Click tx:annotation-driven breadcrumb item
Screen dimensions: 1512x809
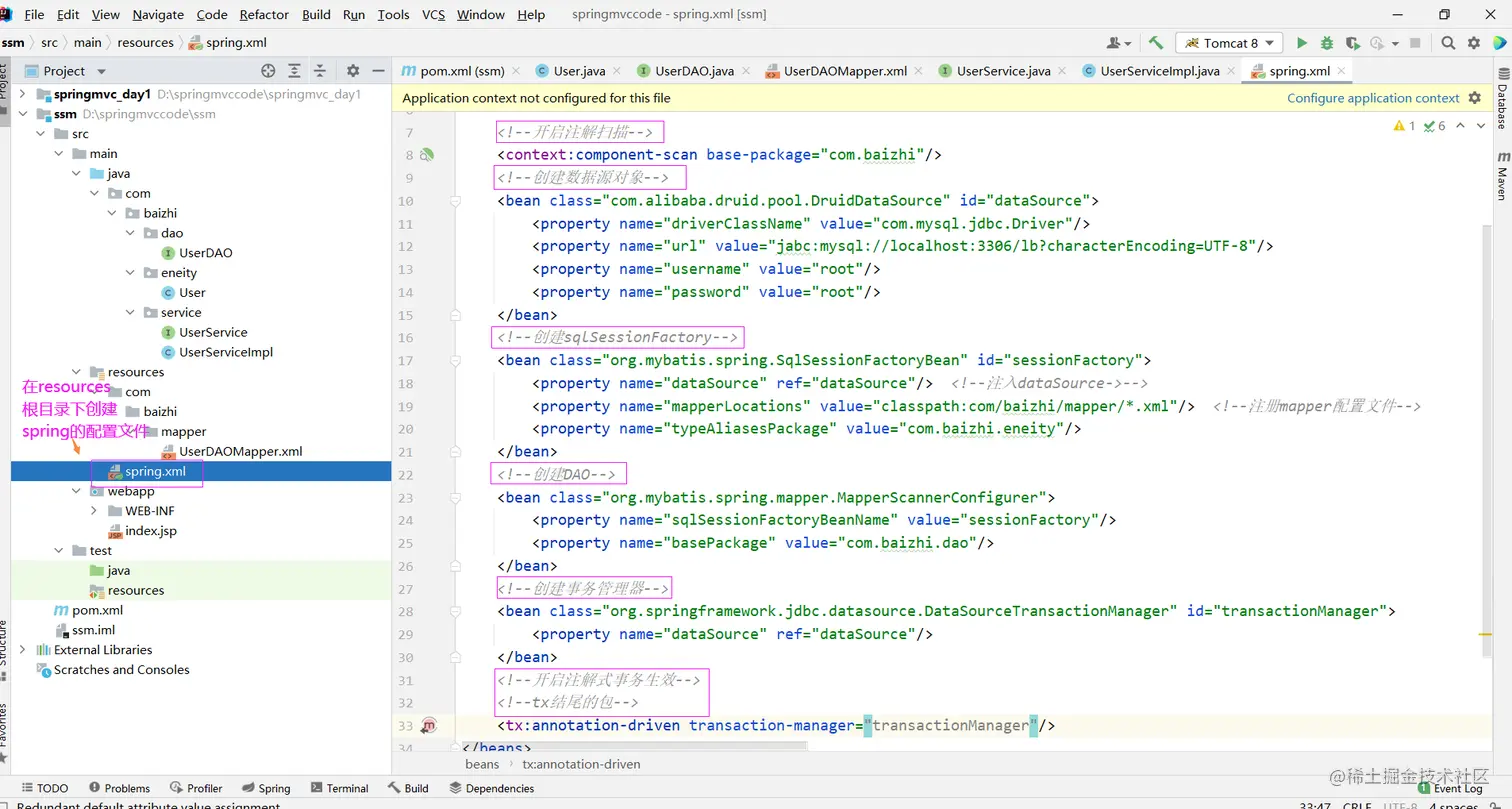[x=581, y=764]
